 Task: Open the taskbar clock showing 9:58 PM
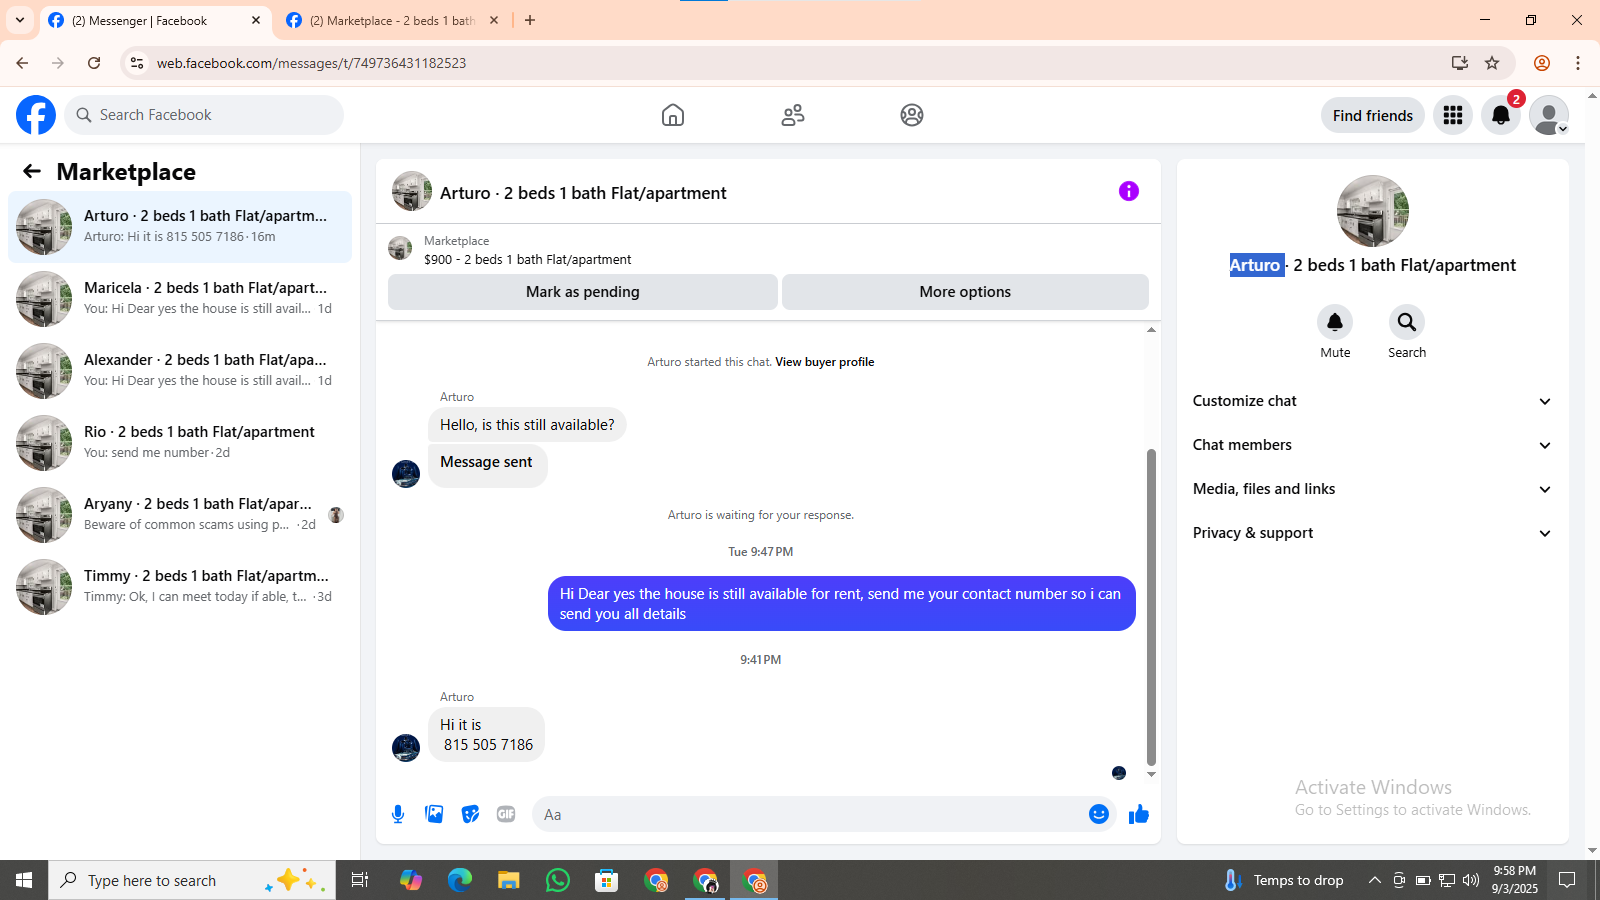pyautogui.click(x=1515, y=880)
